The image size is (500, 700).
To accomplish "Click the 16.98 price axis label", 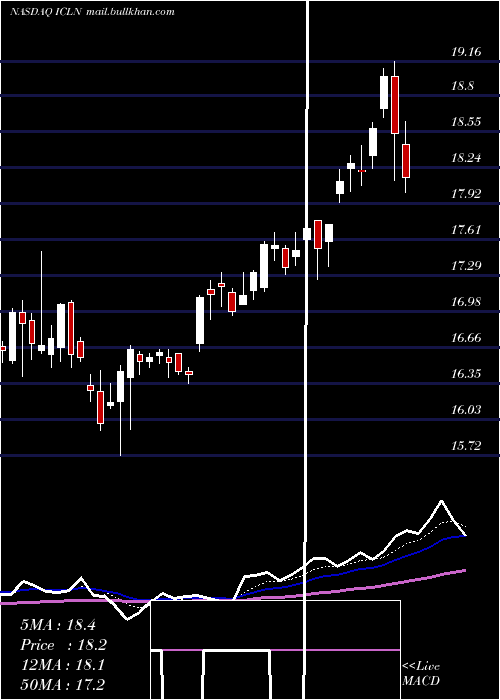I will click(466, 302).
